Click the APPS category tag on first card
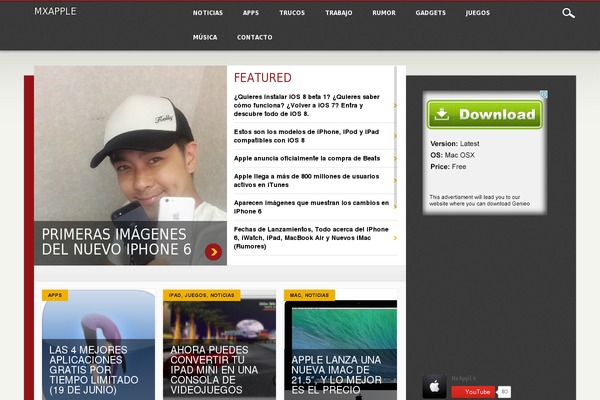The width and height of the screenshot is (600, 400). [x=55, y=295]
